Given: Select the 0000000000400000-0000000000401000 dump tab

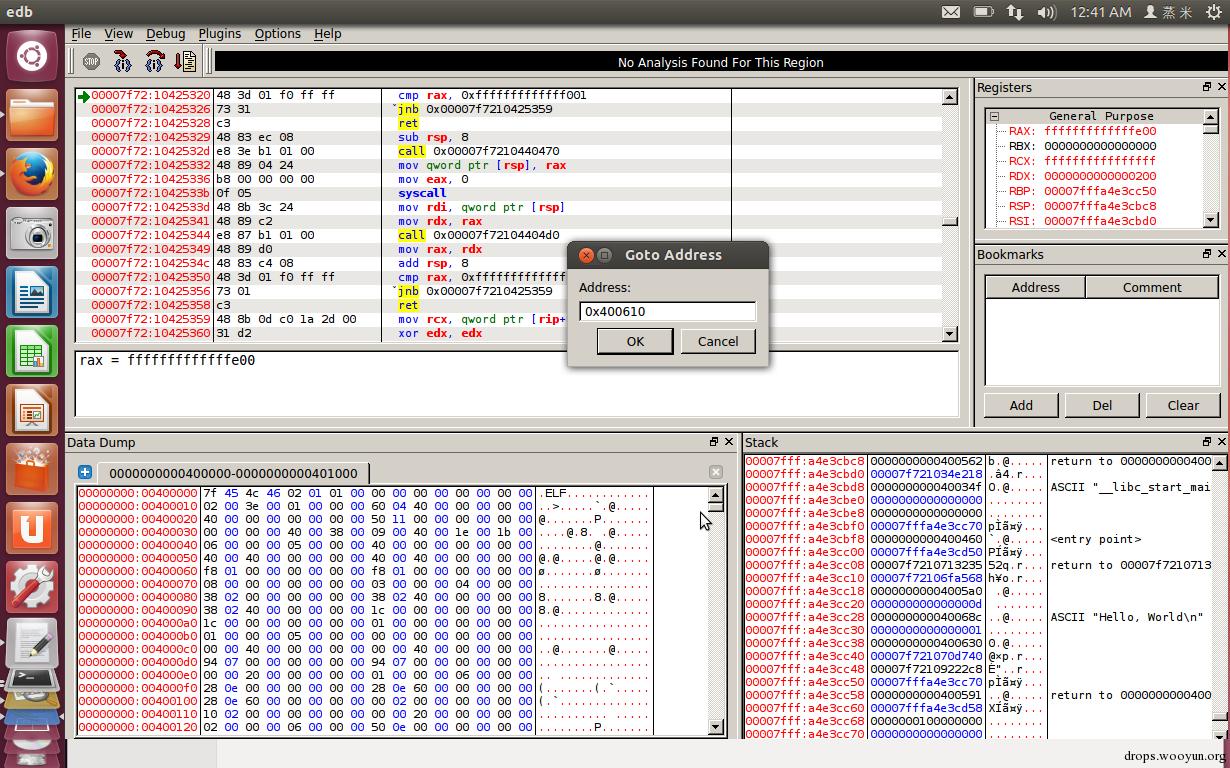Looking at the screenshot, I should pos(233,472).
